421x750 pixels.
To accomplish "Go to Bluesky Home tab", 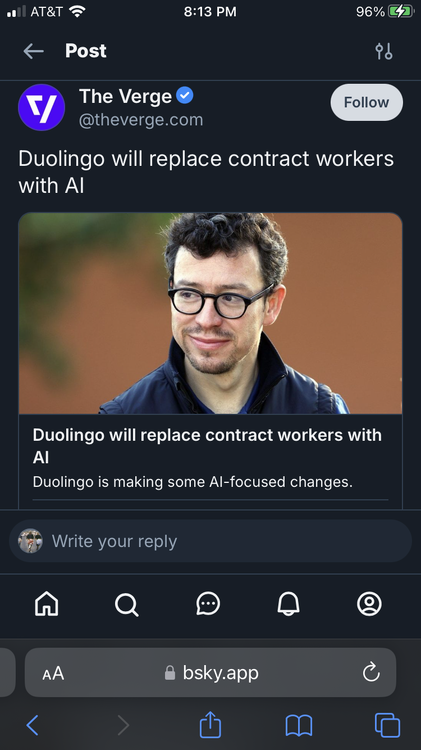I will click(x=47, y=604).
